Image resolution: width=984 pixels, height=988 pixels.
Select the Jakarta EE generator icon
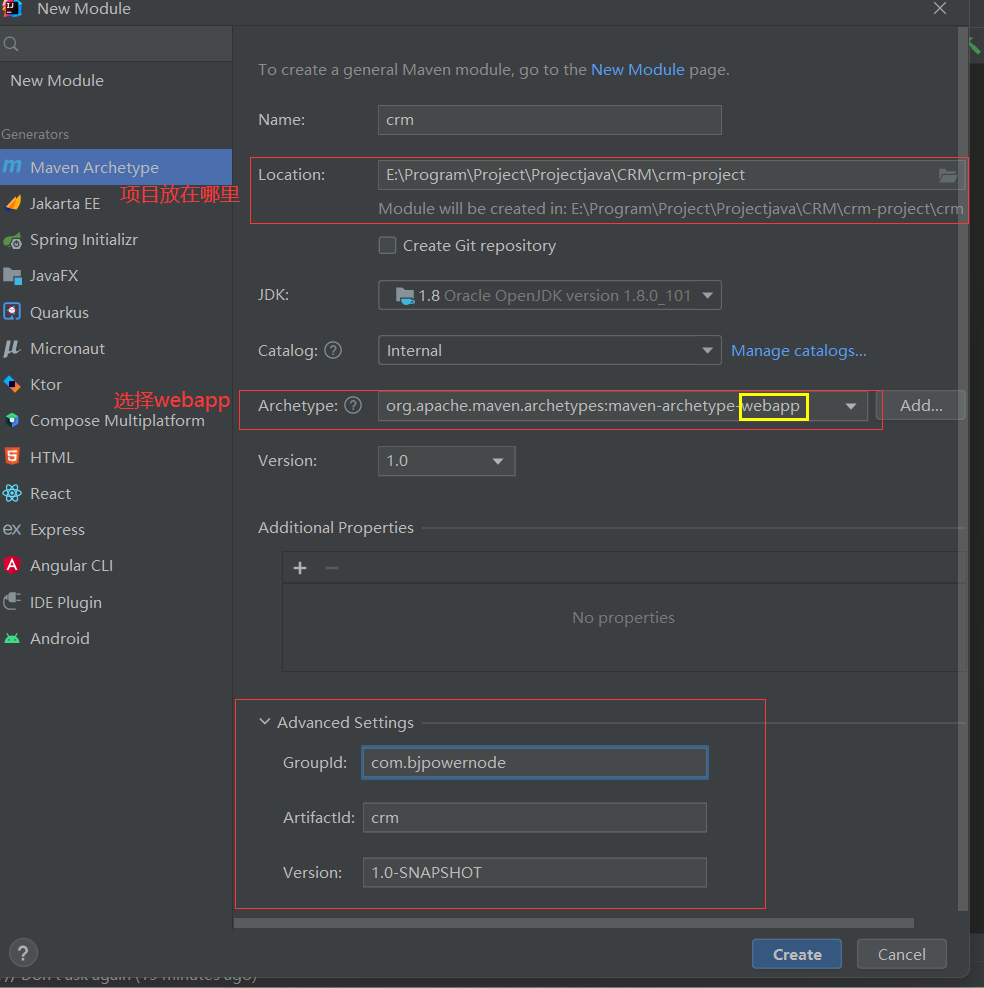click(x=13, y=203)
